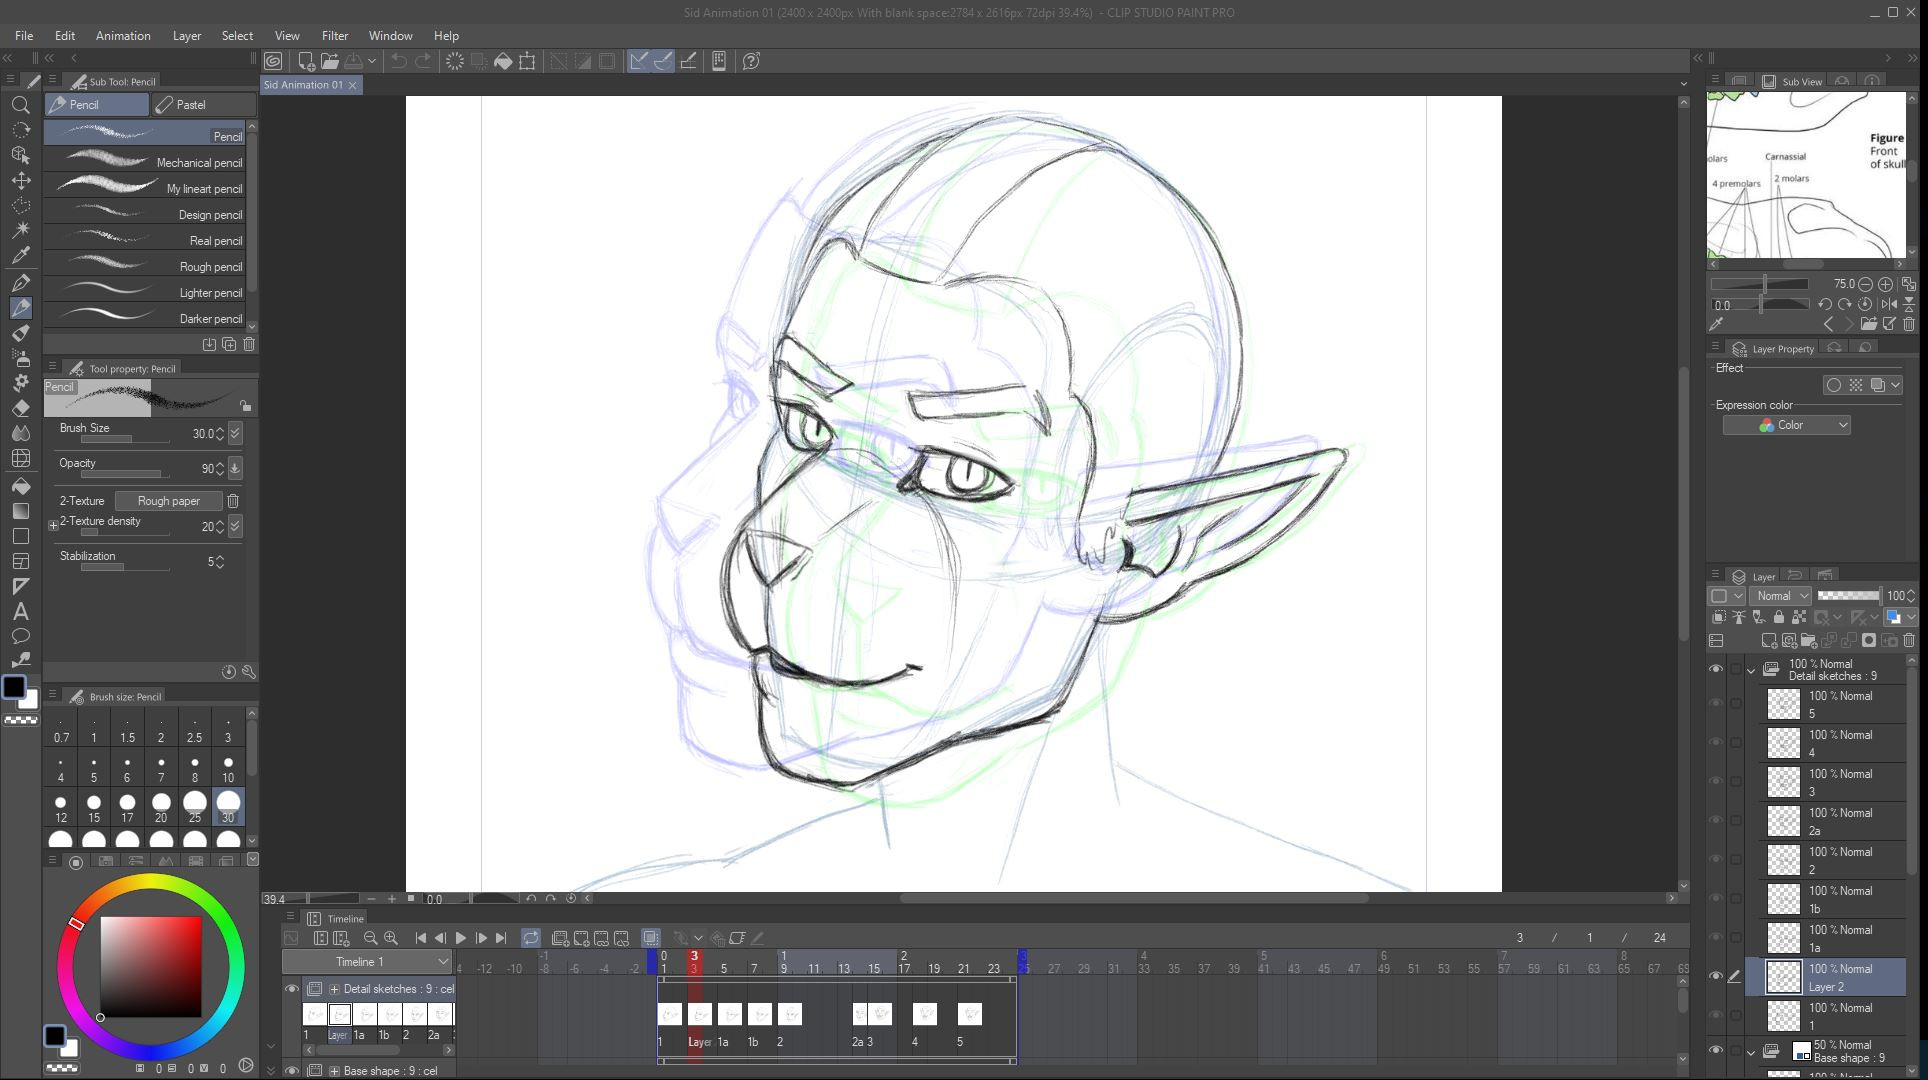This screenshot has width=1928, height=1080.
Task: Select the Pen tool in the toolbar
Action: (20, 283)
